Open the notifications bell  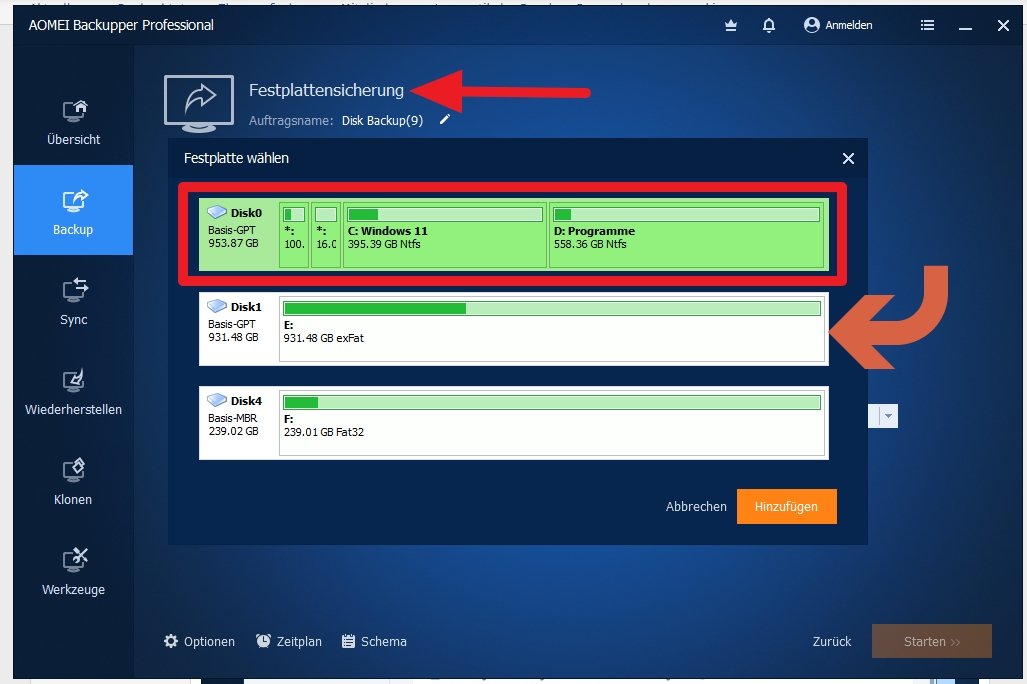coord(769,26)
